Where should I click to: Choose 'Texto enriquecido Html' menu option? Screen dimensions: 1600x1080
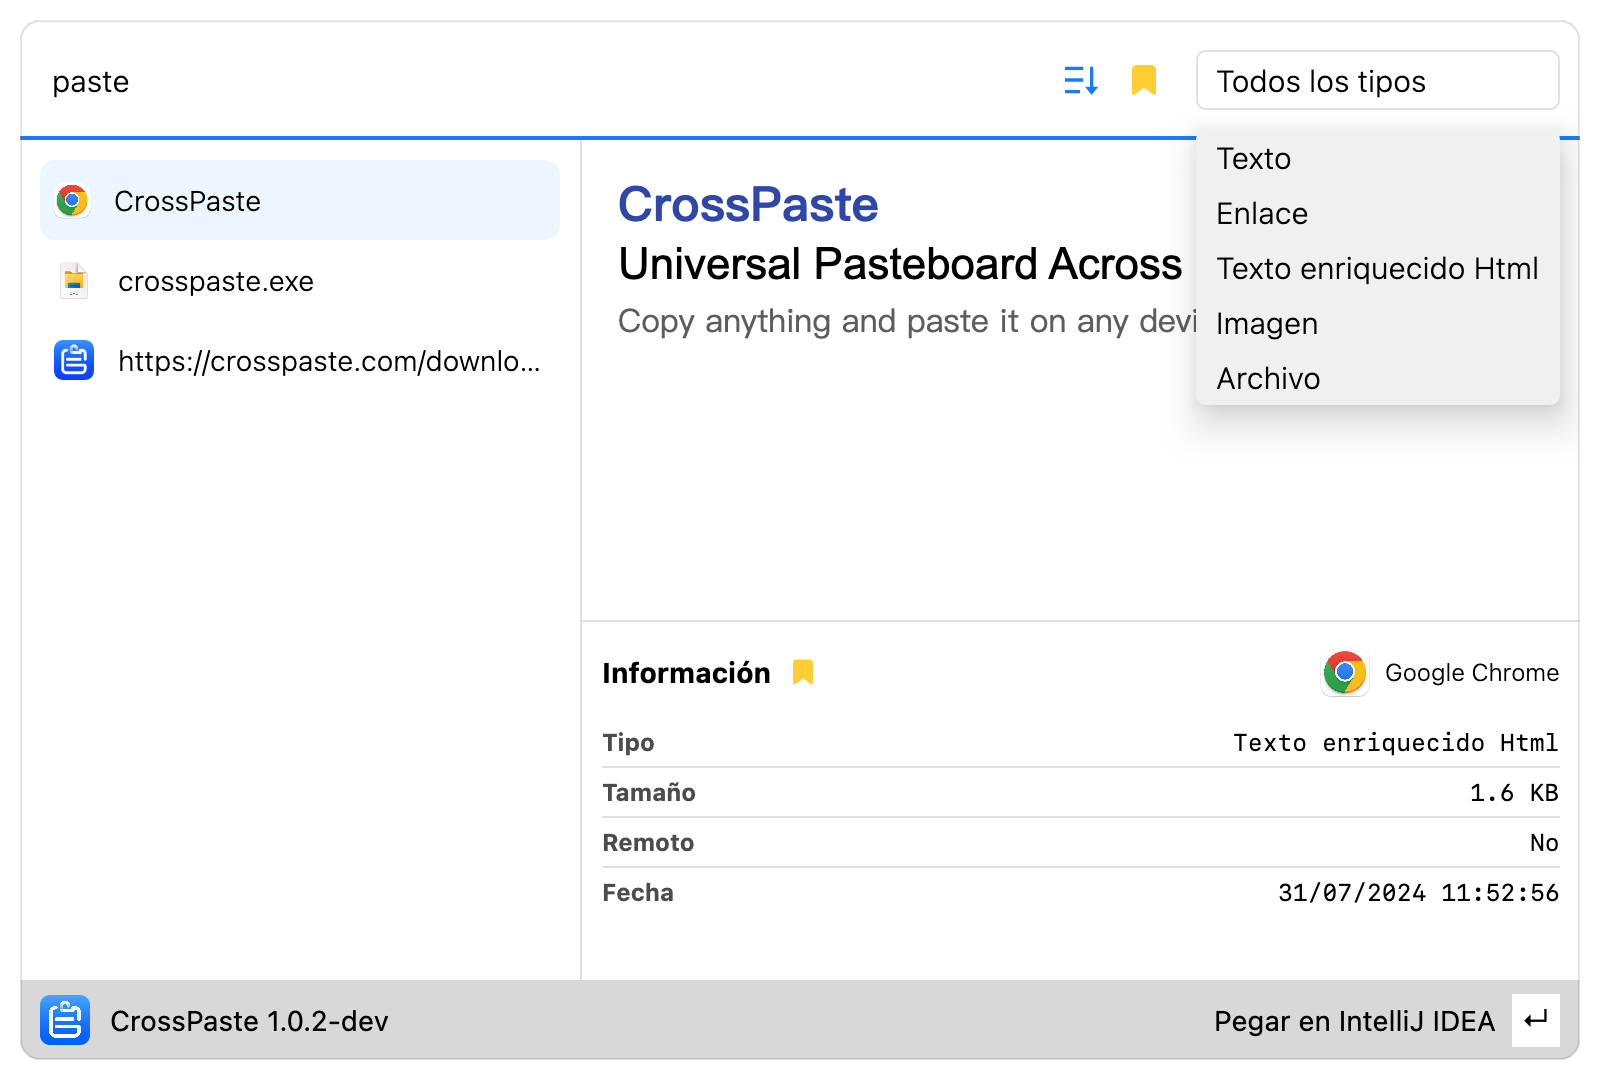pos(1377,269)
